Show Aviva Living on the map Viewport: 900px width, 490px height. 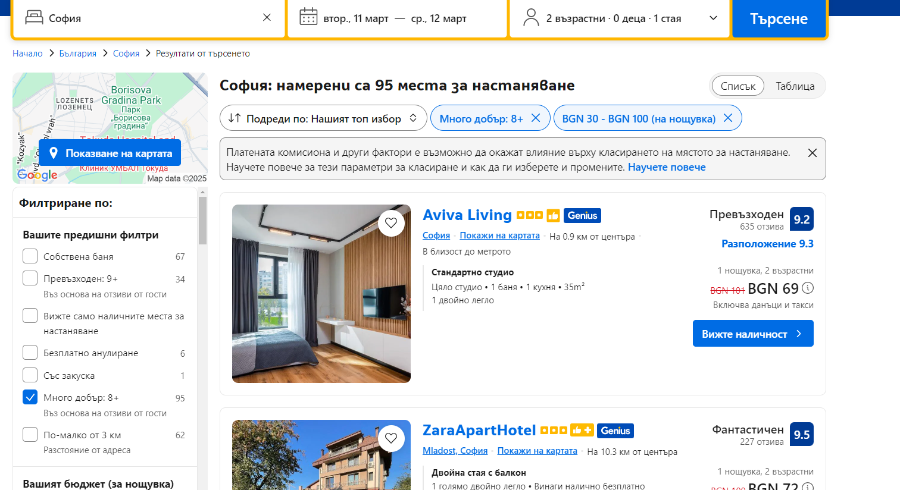(499, 235)
